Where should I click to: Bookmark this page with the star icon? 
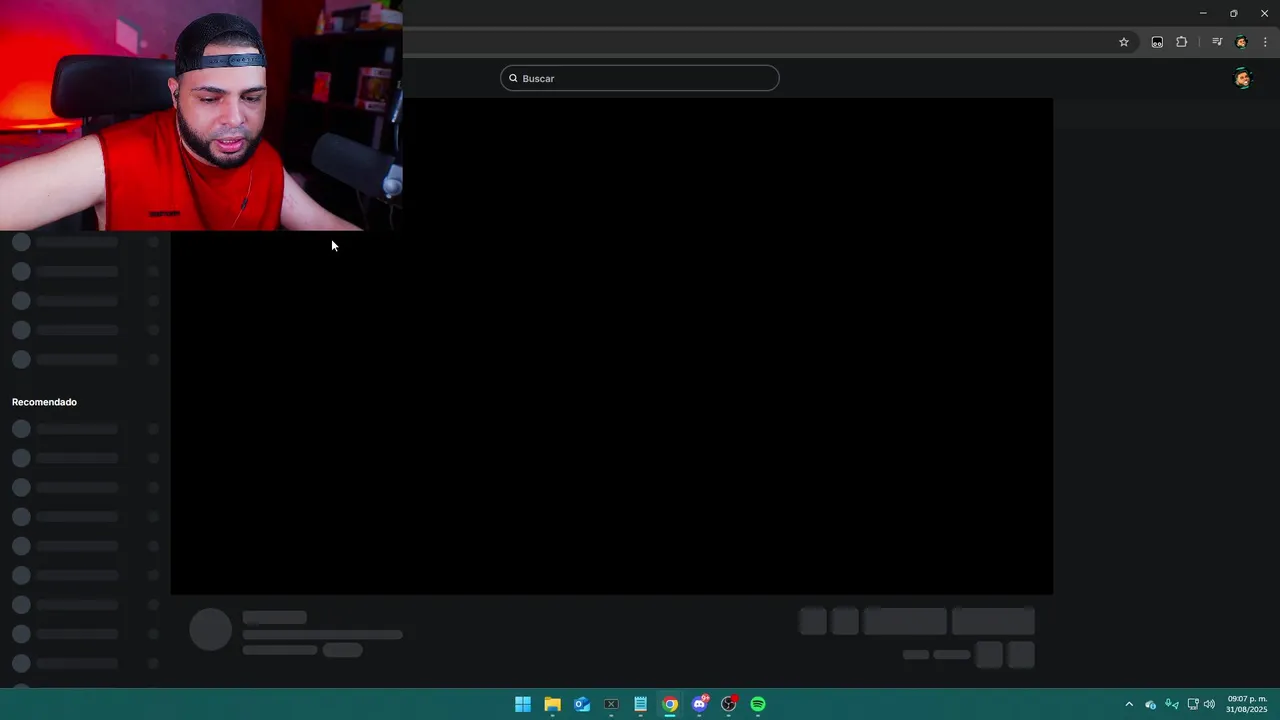[x=1124, y=42]
